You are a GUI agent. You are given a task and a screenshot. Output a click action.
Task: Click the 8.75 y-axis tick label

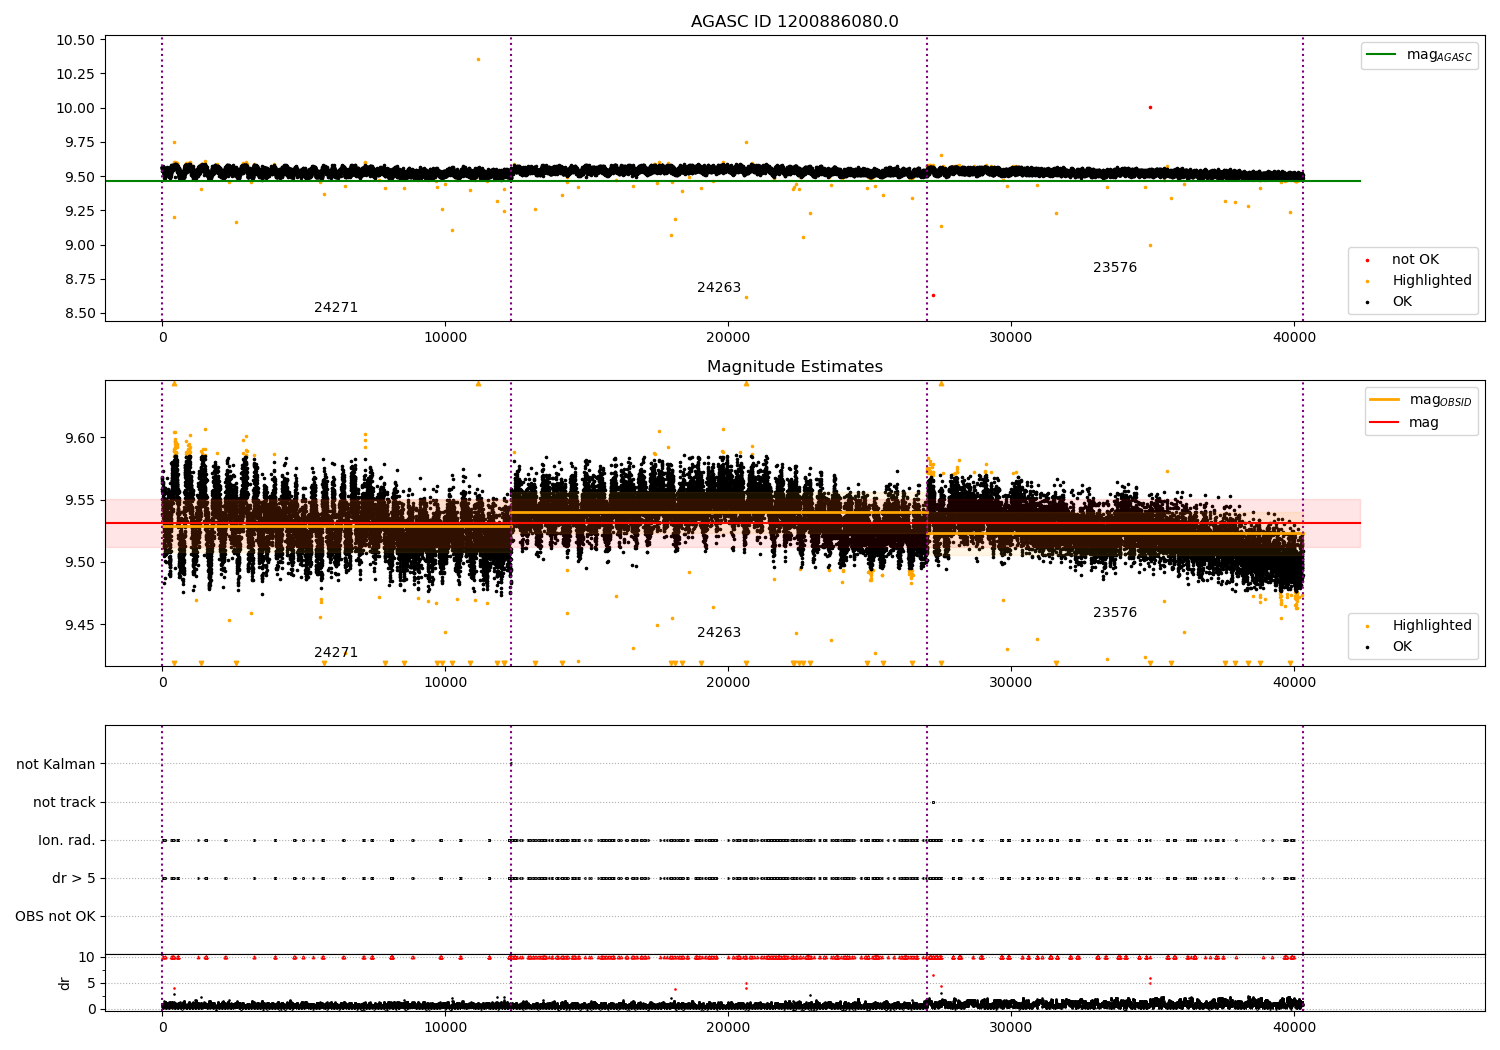79,279
